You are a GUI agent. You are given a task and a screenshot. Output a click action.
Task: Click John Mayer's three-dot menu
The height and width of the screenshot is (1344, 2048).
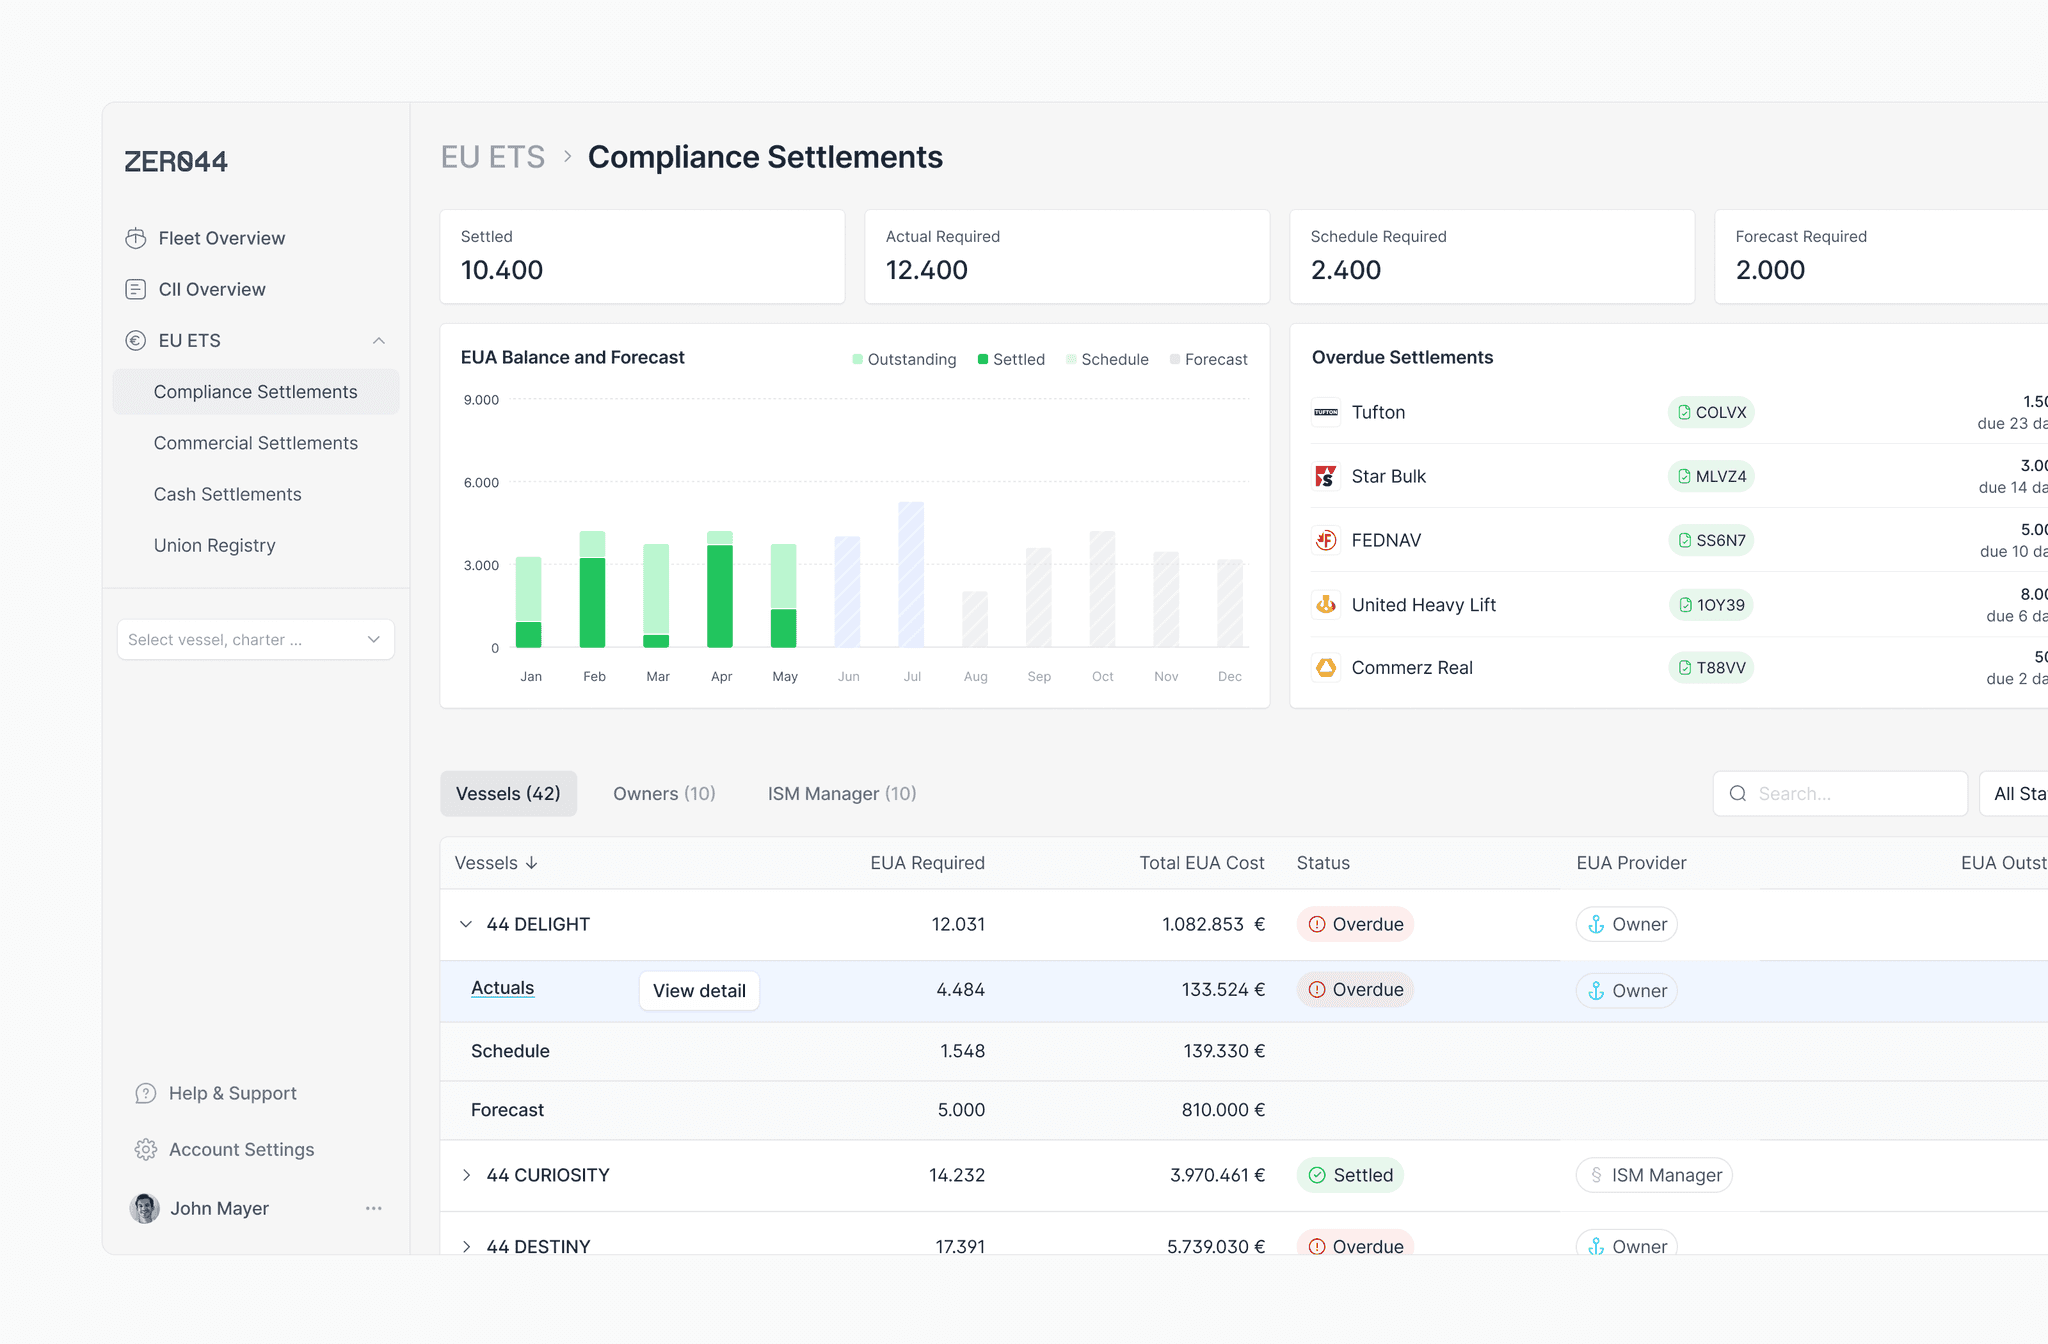point(374,1208)
